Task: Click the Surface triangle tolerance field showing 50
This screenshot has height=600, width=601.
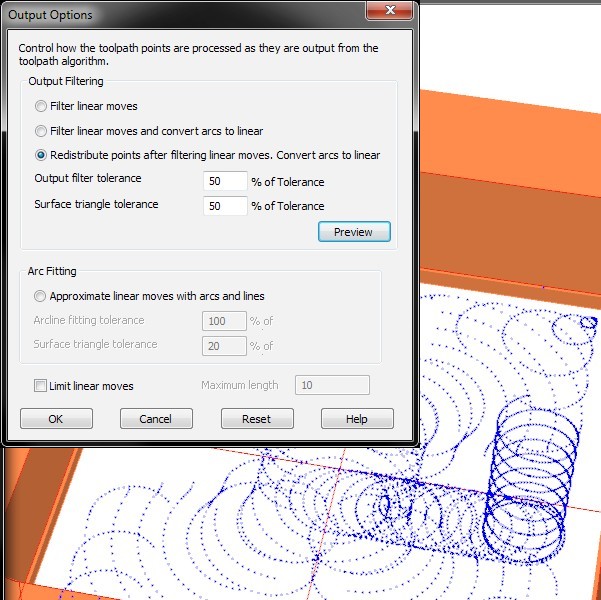Action: point(225,206)
